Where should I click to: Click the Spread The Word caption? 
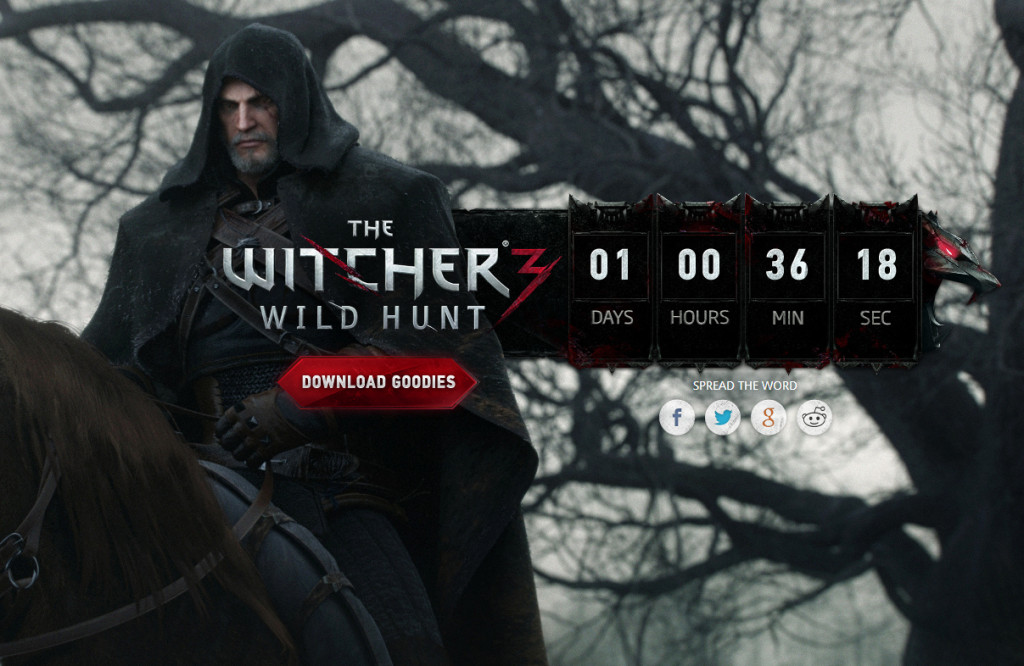tap(744, 386)
